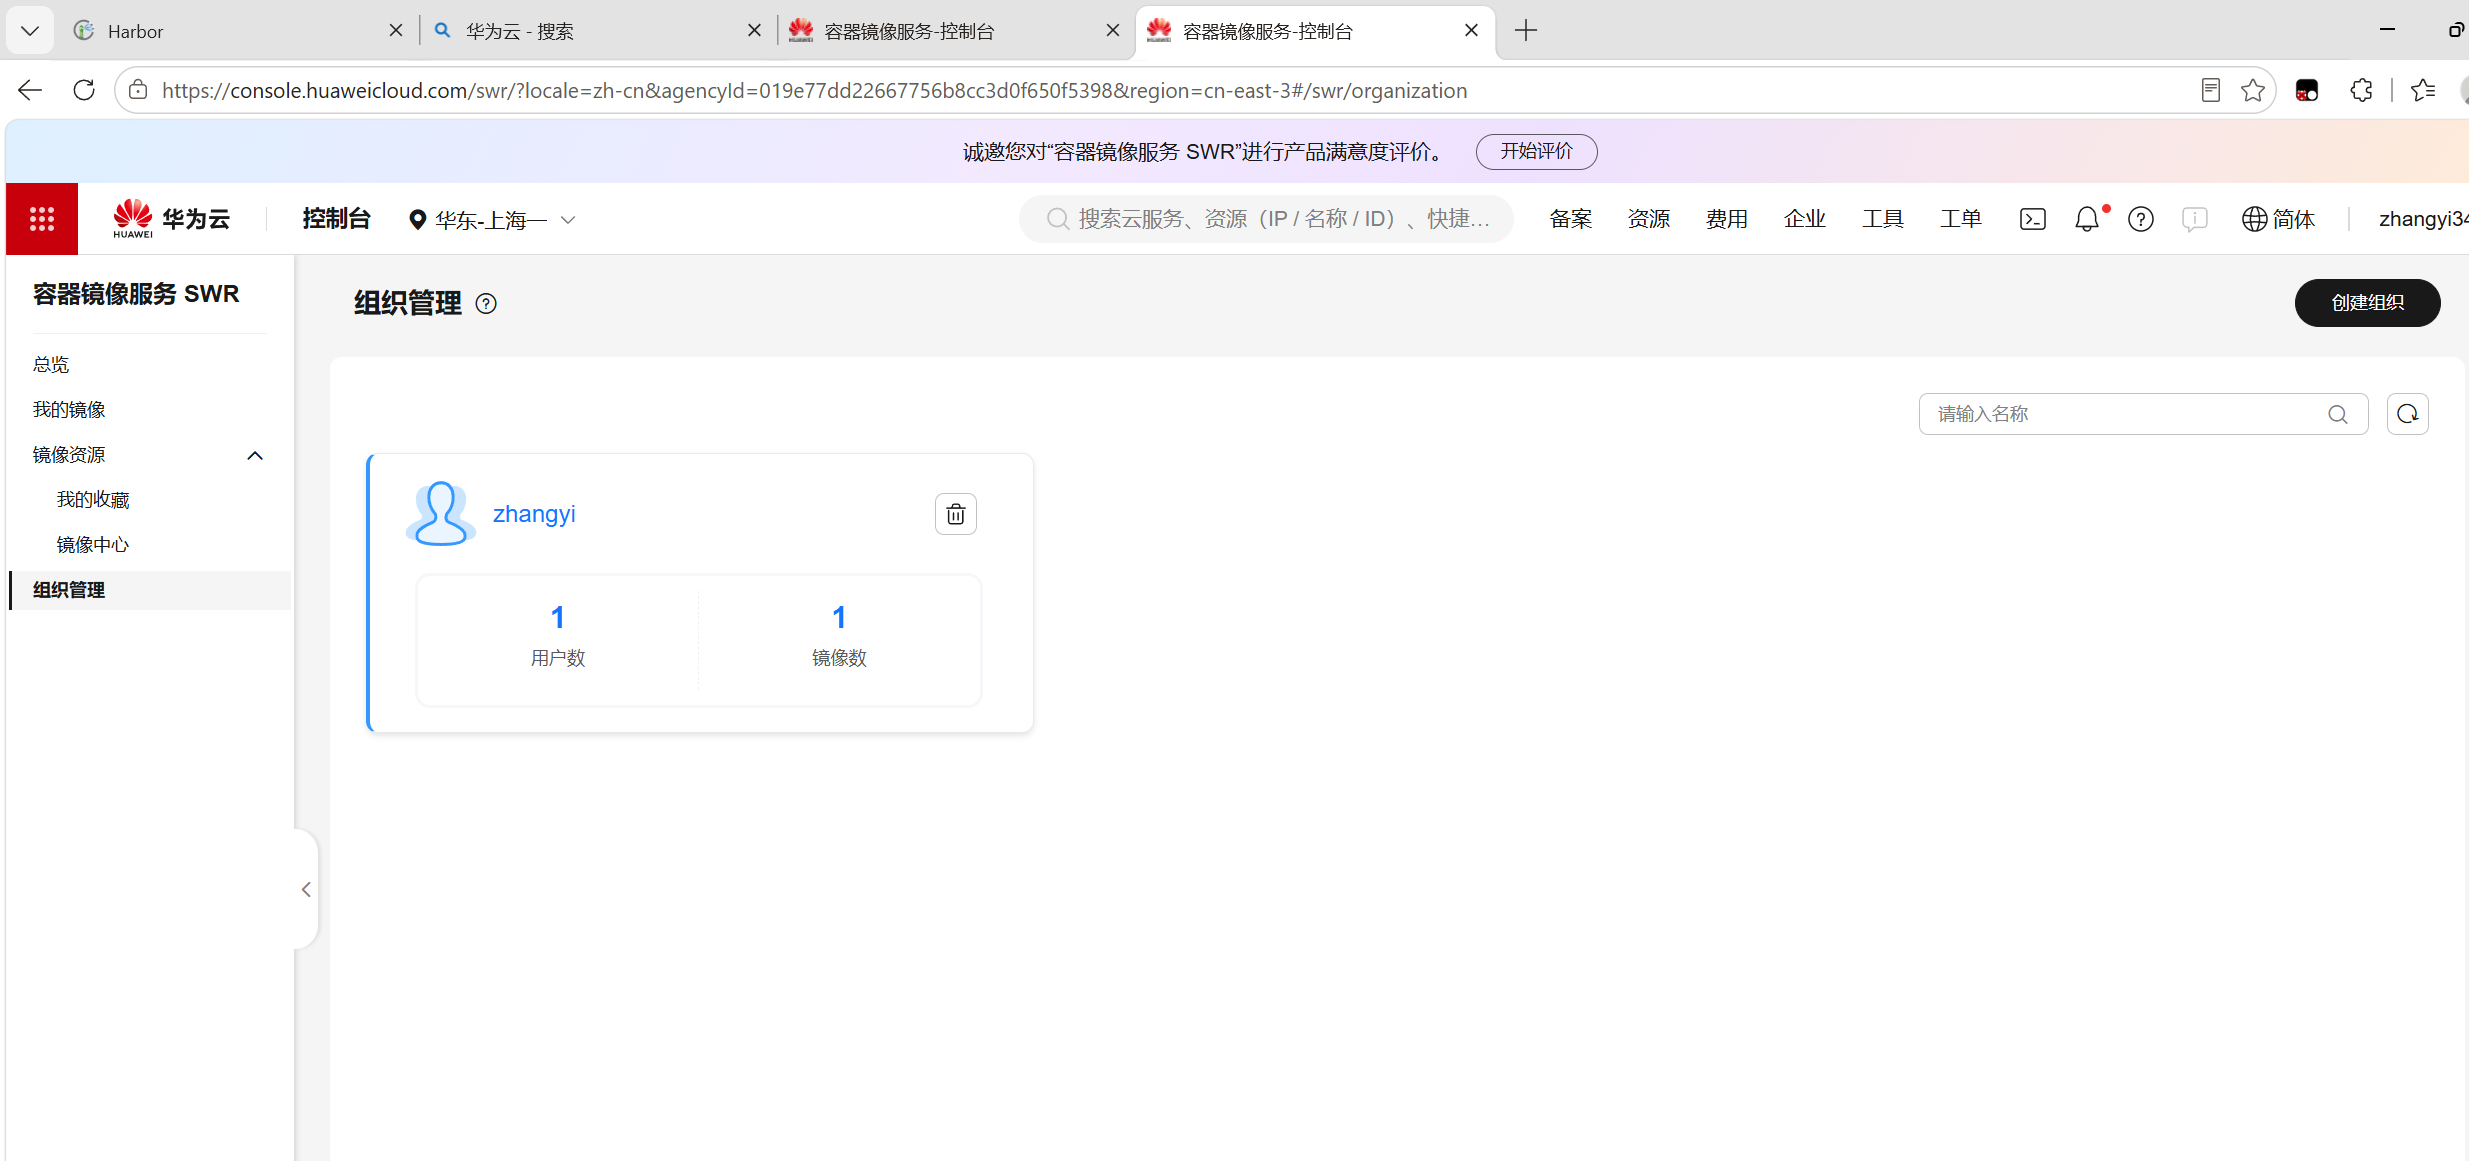Click the 容器镜像服务 SWR sidebar title
The image size is (2469, 1161).
(x=136, y=294)
